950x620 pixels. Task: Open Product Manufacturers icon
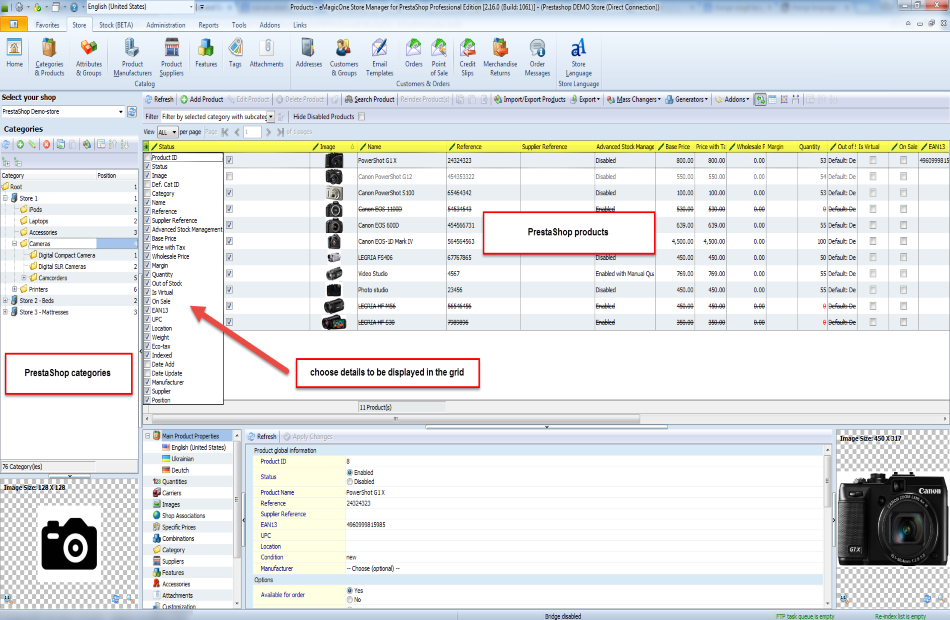pos(132,57)
